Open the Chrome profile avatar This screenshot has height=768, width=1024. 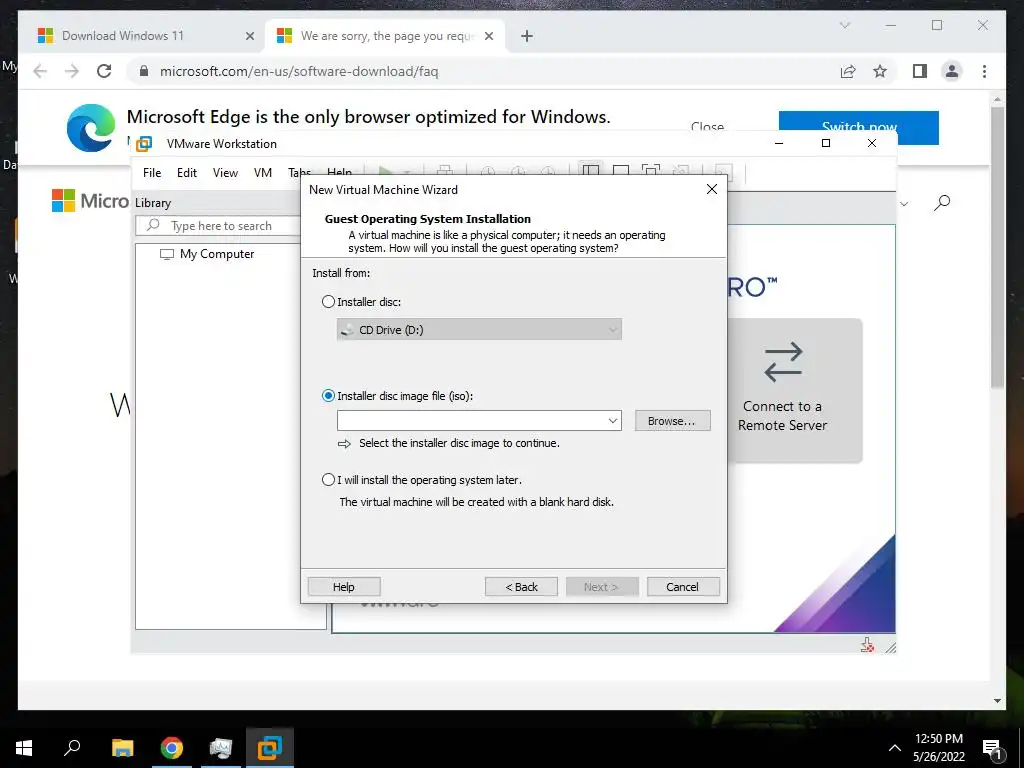(x=952, y=71)
